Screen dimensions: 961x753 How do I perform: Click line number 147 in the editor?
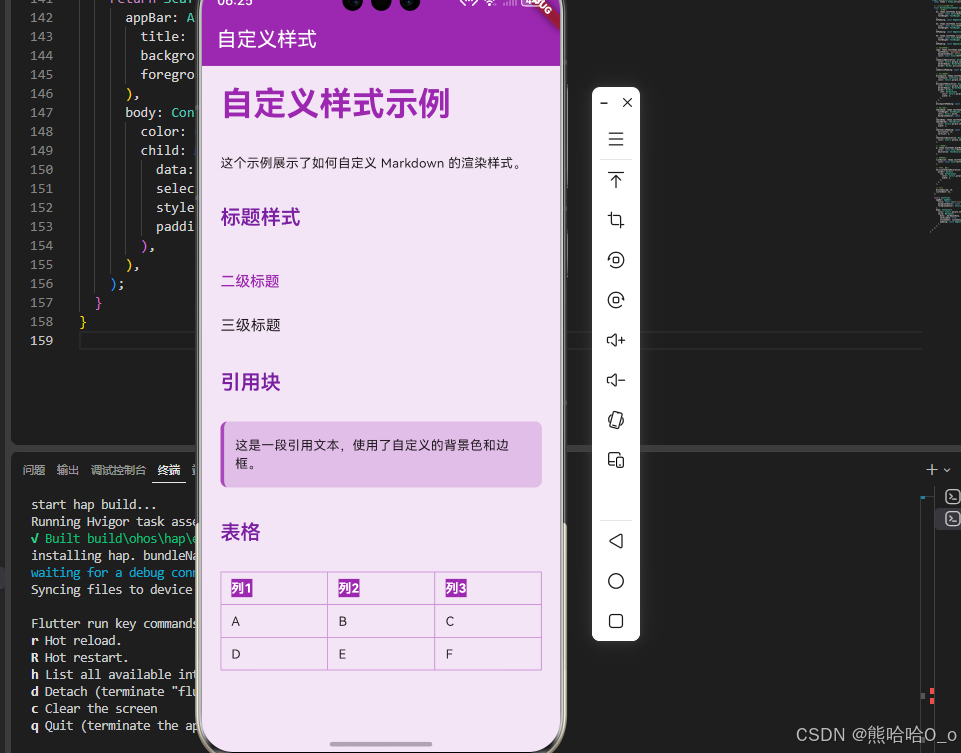[x=42, y=113]
